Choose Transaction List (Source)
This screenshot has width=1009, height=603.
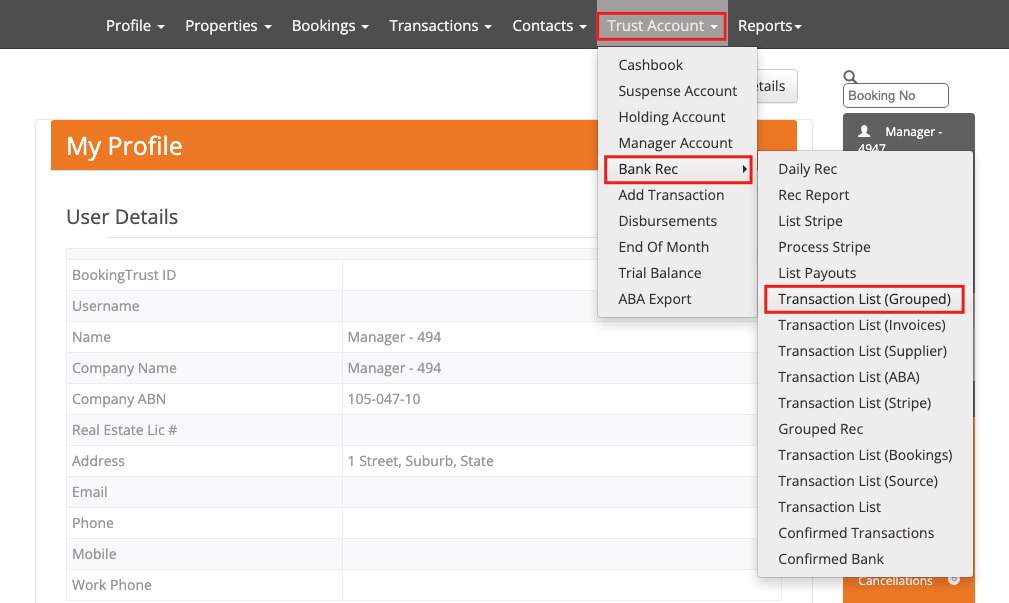click(x=858, y=481)
